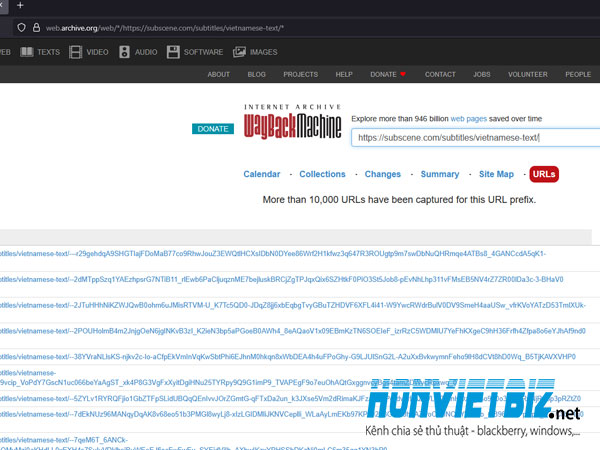Click the Wayback URL search field
Viewport: 600px width, 450px height.
pyautogui.click(x=475, y=138)
